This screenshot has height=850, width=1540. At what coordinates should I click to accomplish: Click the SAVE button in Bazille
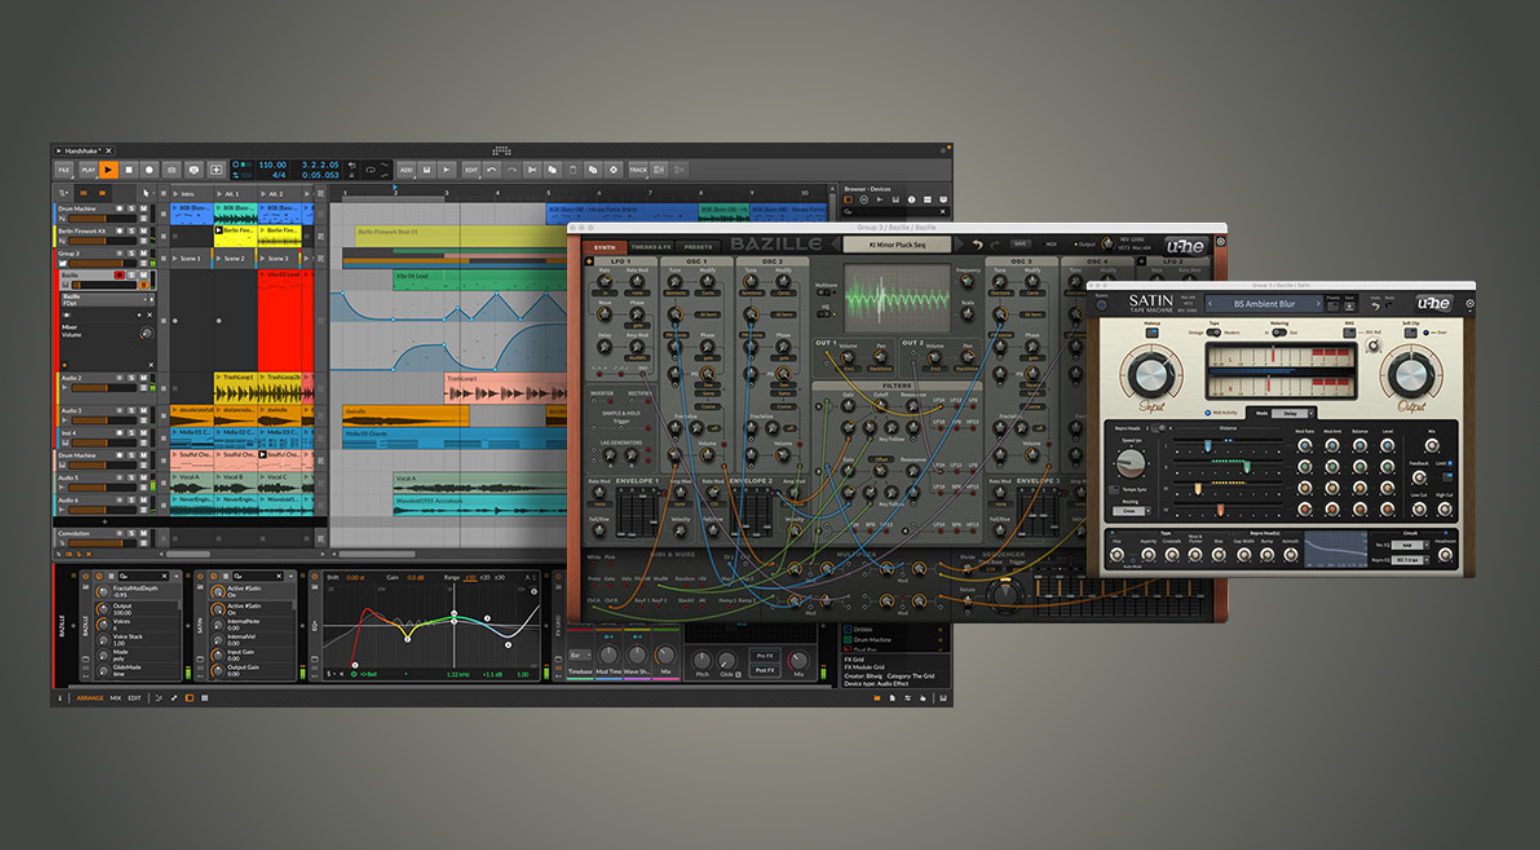[1020, 244]
